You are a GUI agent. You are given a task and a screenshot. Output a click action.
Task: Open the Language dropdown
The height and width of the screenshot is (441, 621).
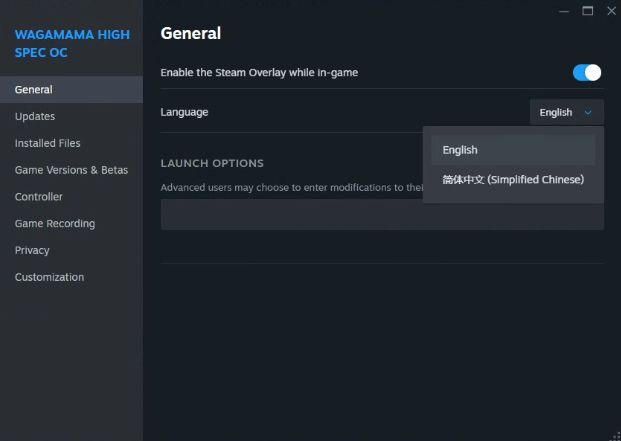tap(566, 112)
